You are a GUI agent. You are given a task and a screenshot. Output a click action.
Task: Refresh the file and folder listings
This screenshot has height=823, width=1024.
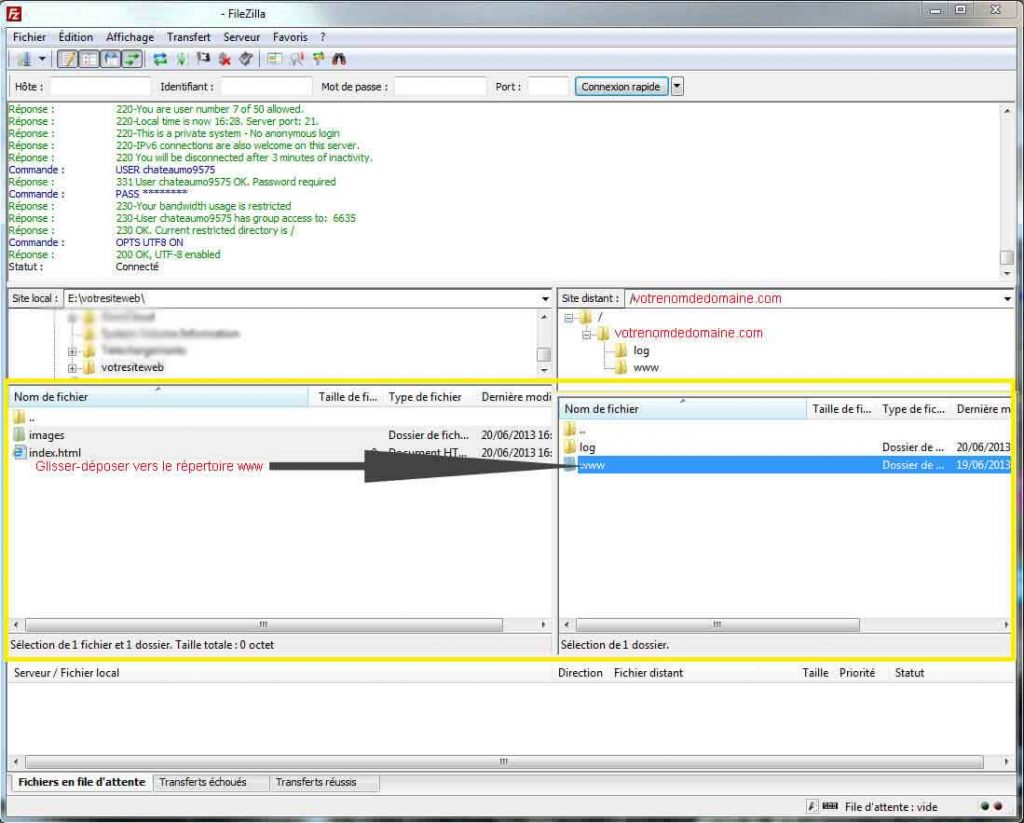(x=159, y=59)
